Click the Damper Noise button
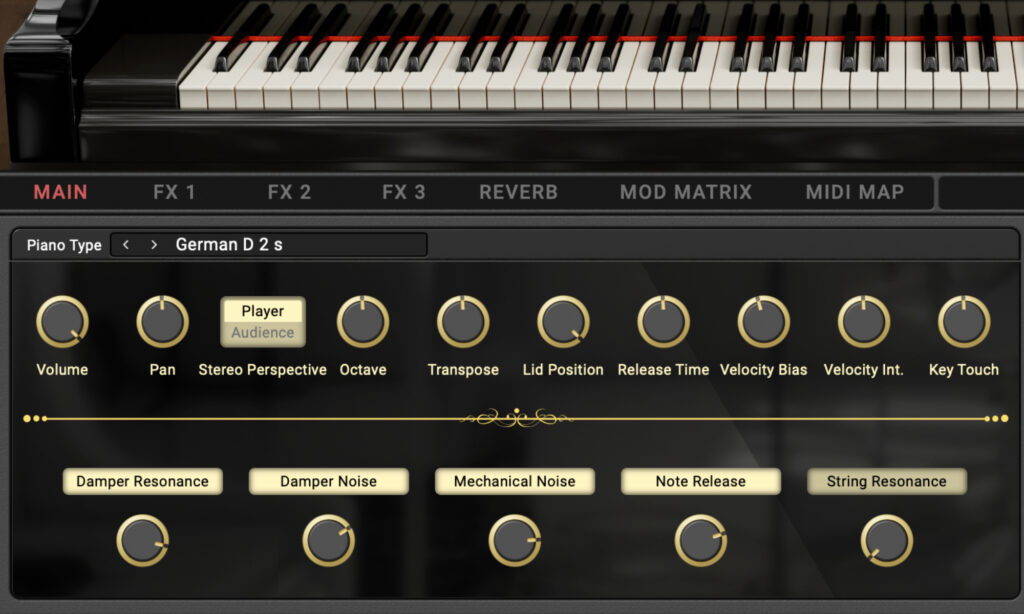1024x614 pixels. pyautogui.click(x=328, y=481)
